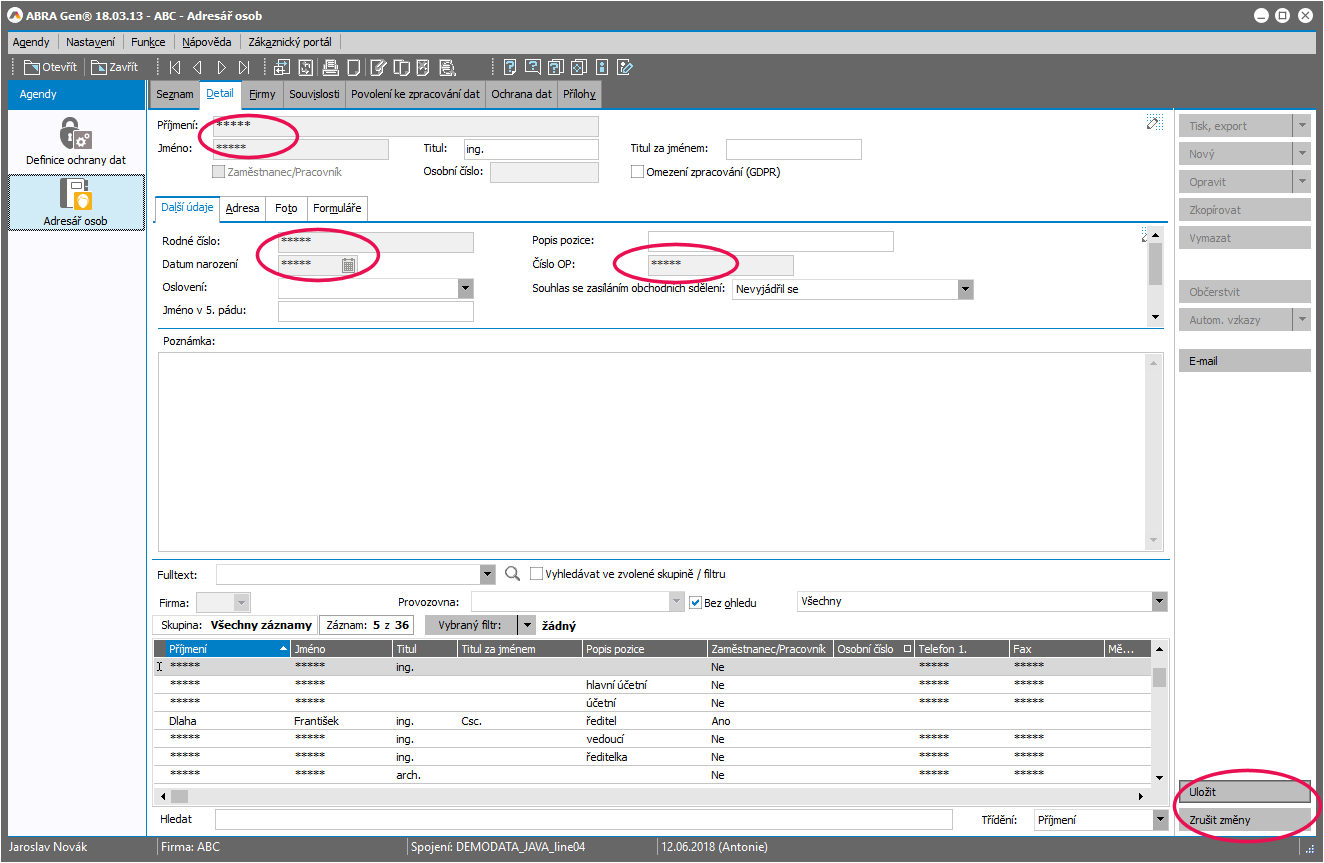Expand the Oslovení dropdown
The height and width of the screenshot is (863, 1324).
coord(465,288)
